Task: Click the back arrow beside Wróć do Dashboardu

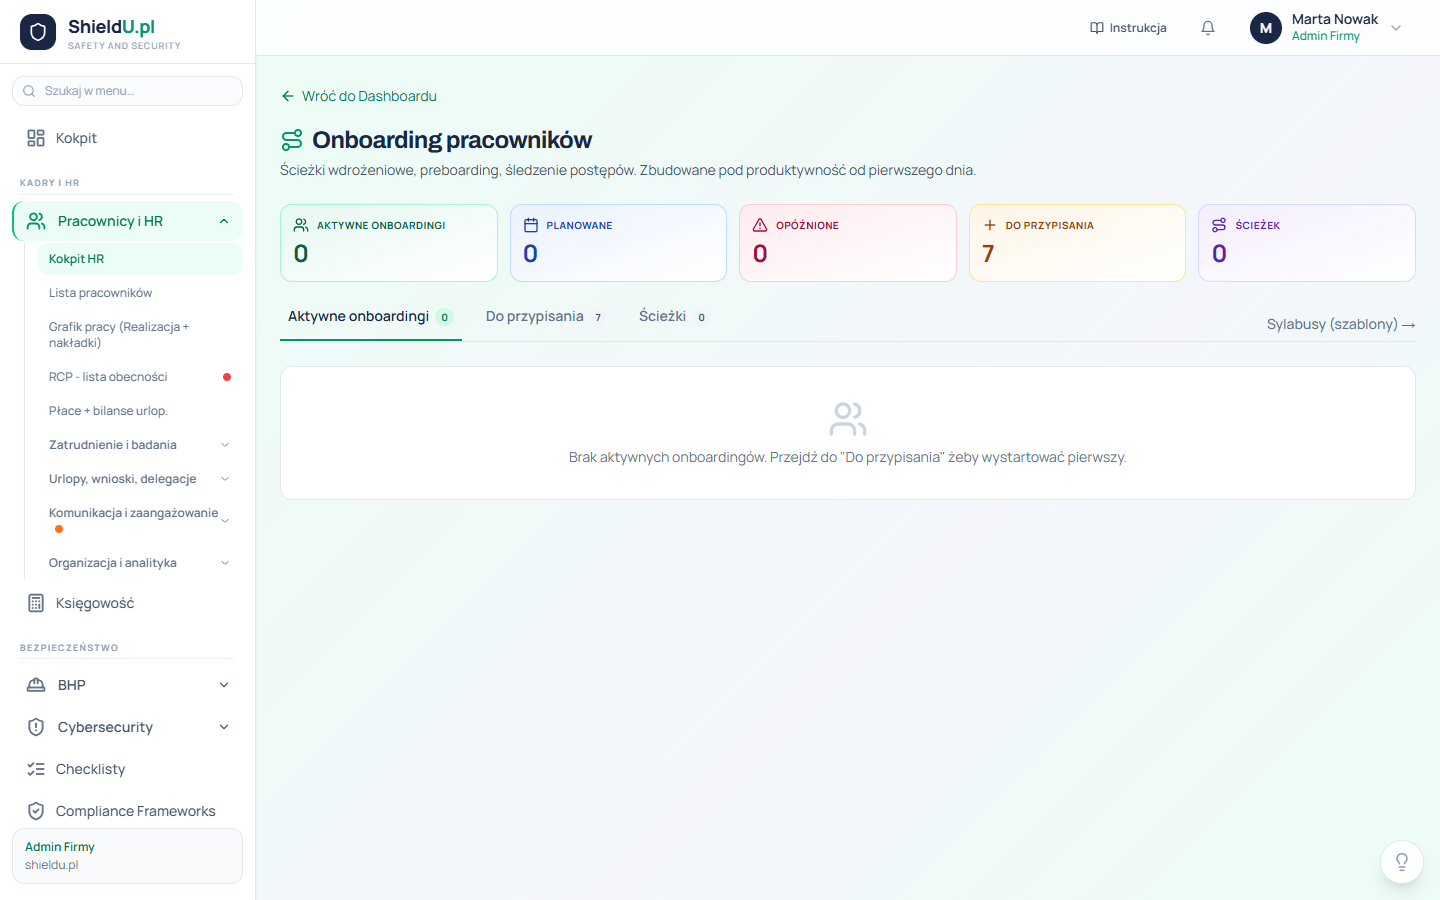Action: pyautogui.click(x=287, y=96)
